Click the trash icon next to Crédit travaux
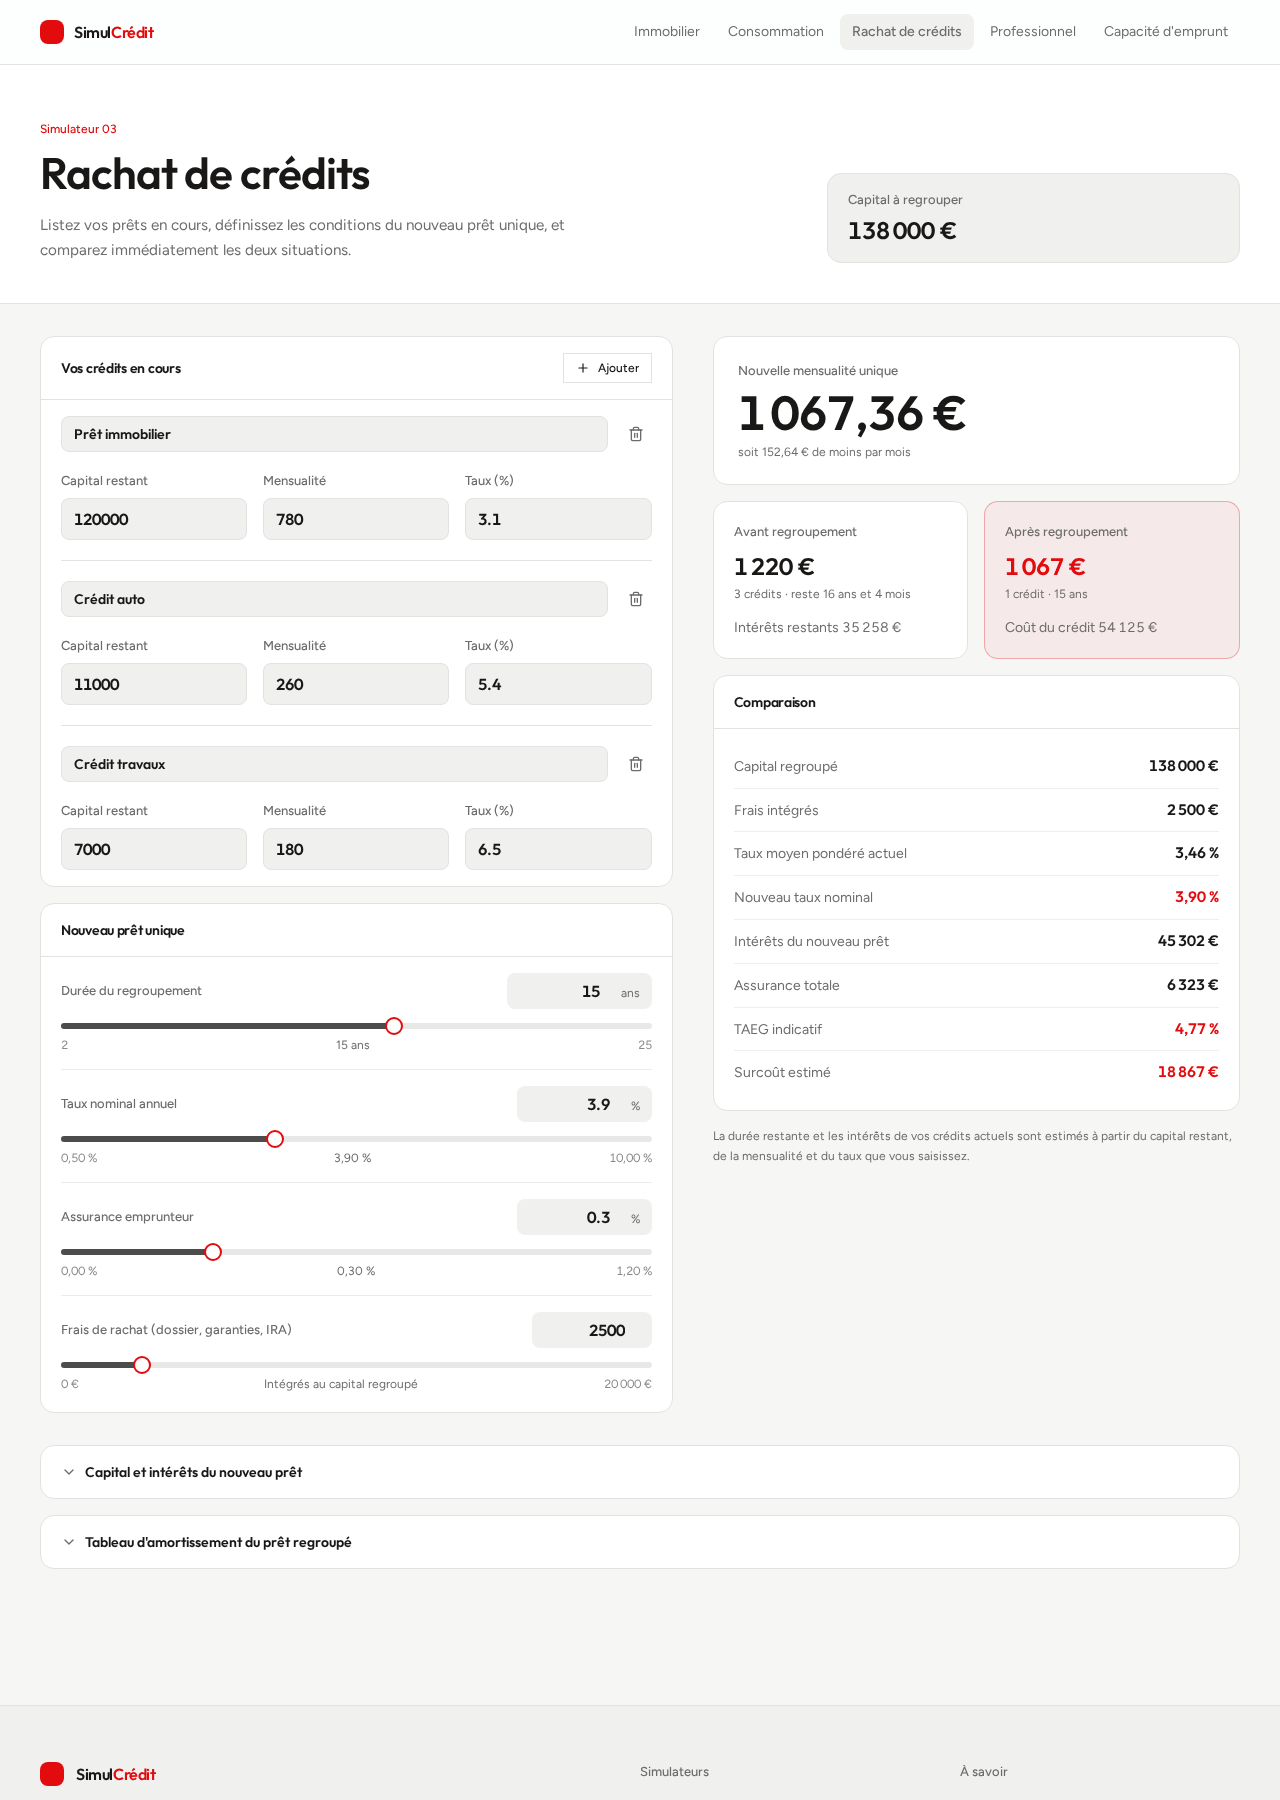 coord(636,764)
